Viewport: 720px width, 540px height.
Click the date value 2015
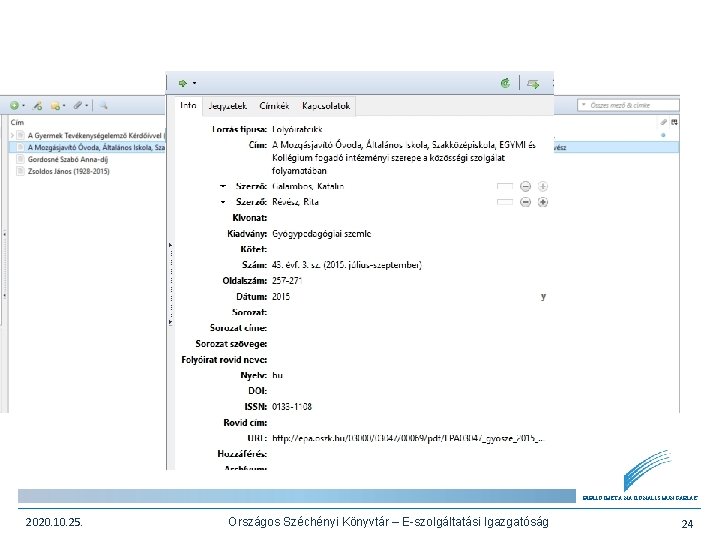[281, 297]
